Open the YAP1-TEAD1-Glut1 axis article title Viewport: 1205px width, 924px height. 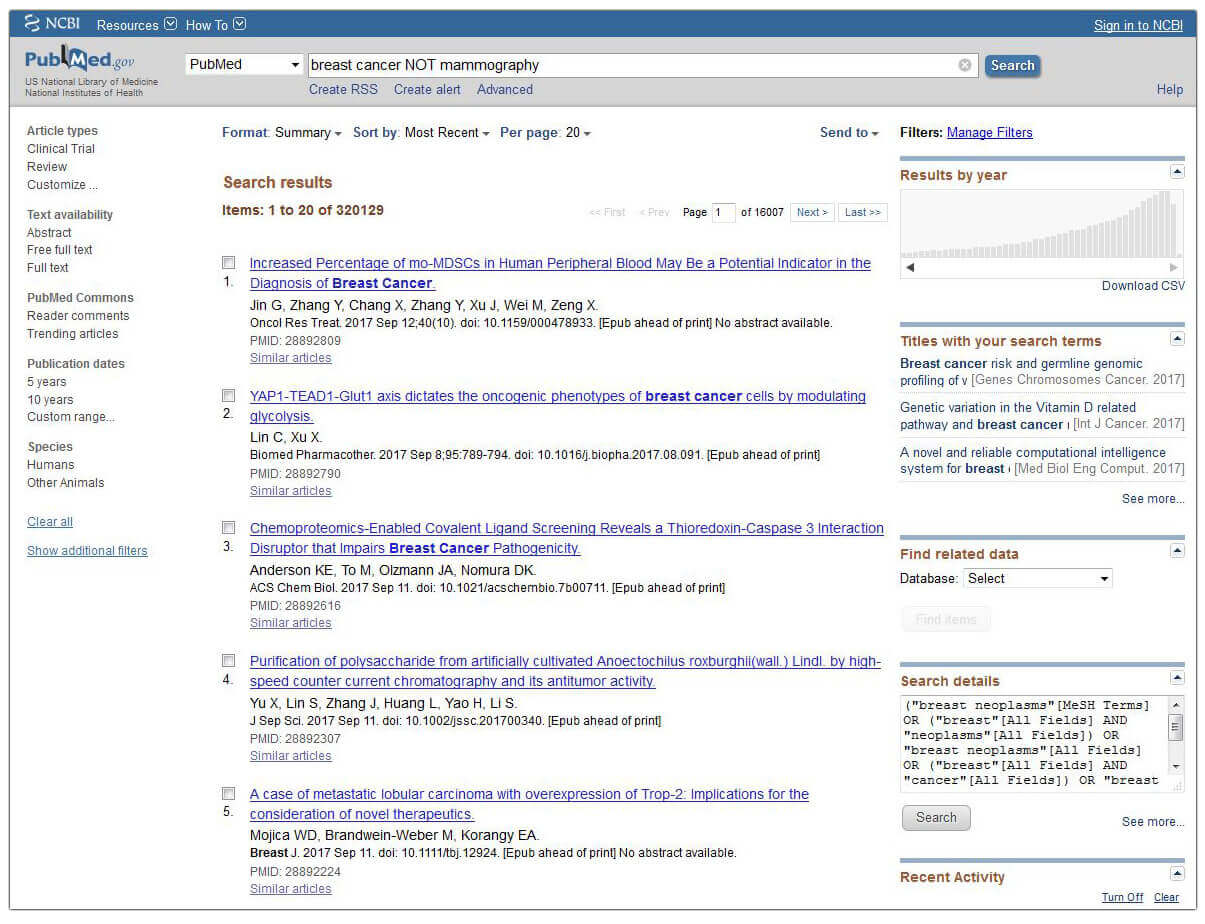pyautogui.click(x=557, y=406)
